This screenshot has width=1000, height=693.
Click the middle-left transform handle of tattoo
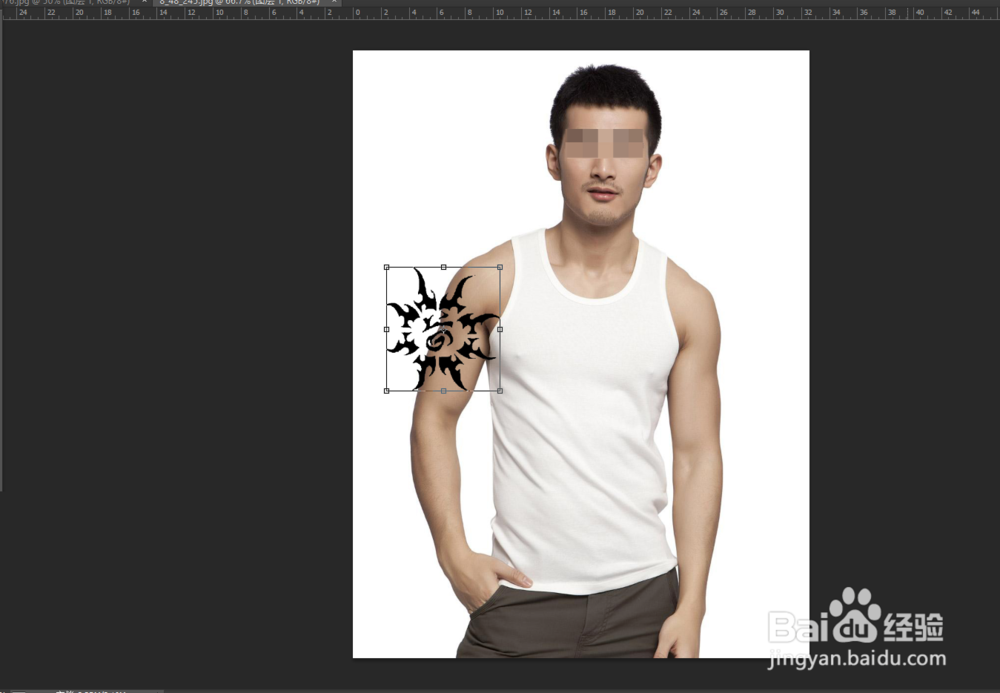(386, 329)
